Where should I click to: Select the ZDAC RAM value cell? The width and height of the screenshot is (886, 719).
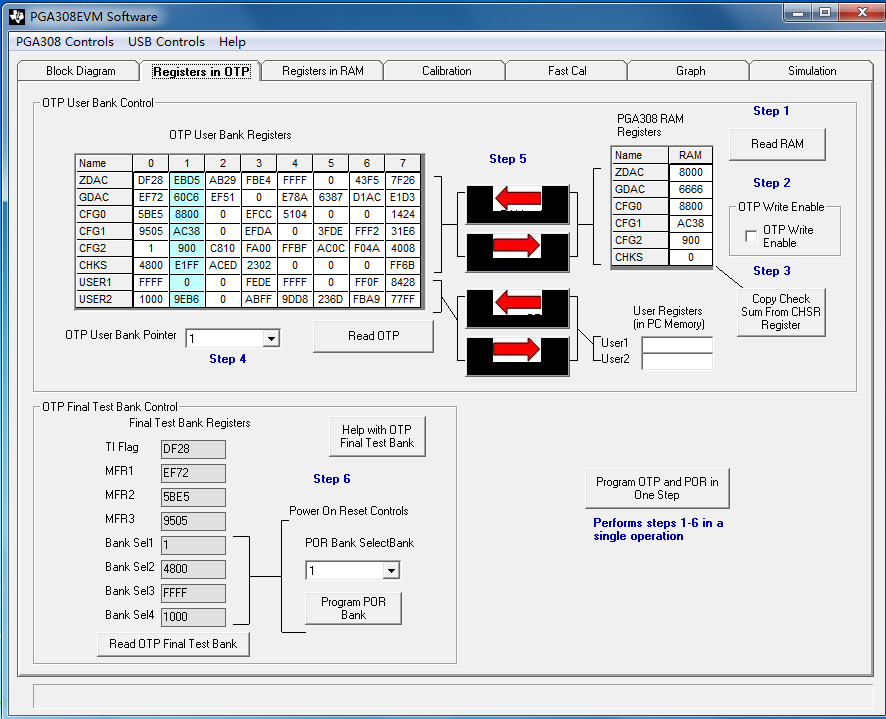690,173
